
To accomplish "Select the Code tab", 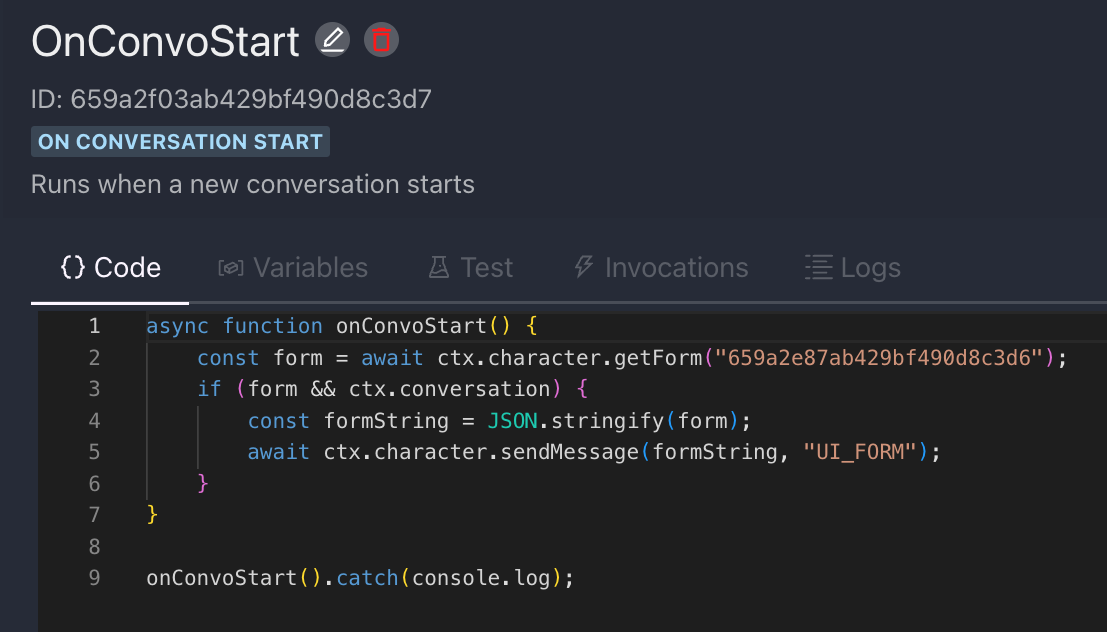I will click(110, 268).
